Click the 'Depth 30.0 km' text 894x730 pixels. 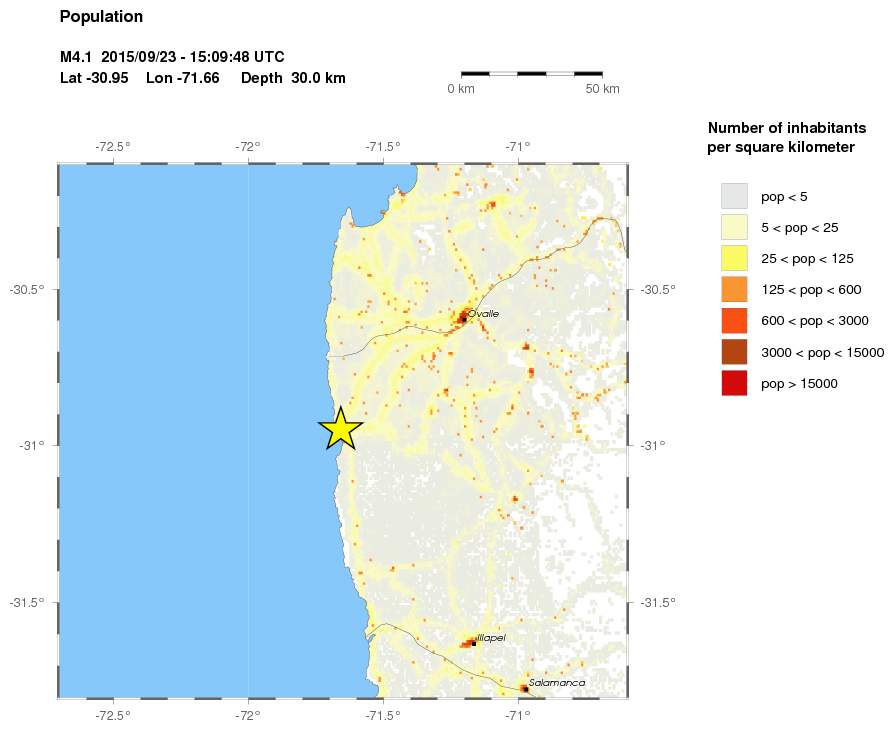293,78
